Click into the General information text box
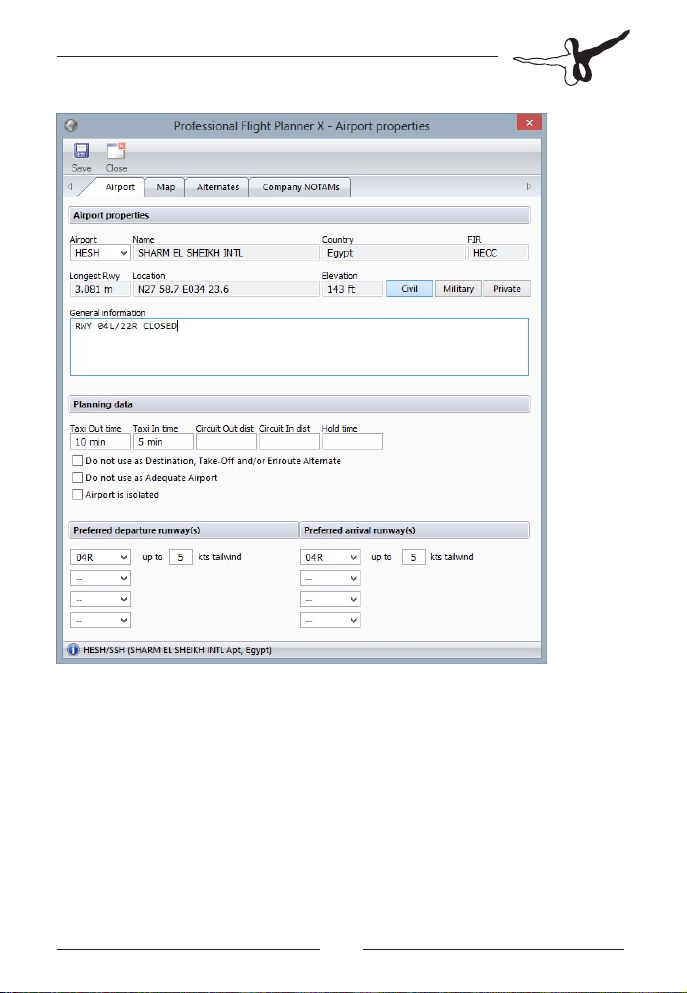 click(x=299, y=347)
